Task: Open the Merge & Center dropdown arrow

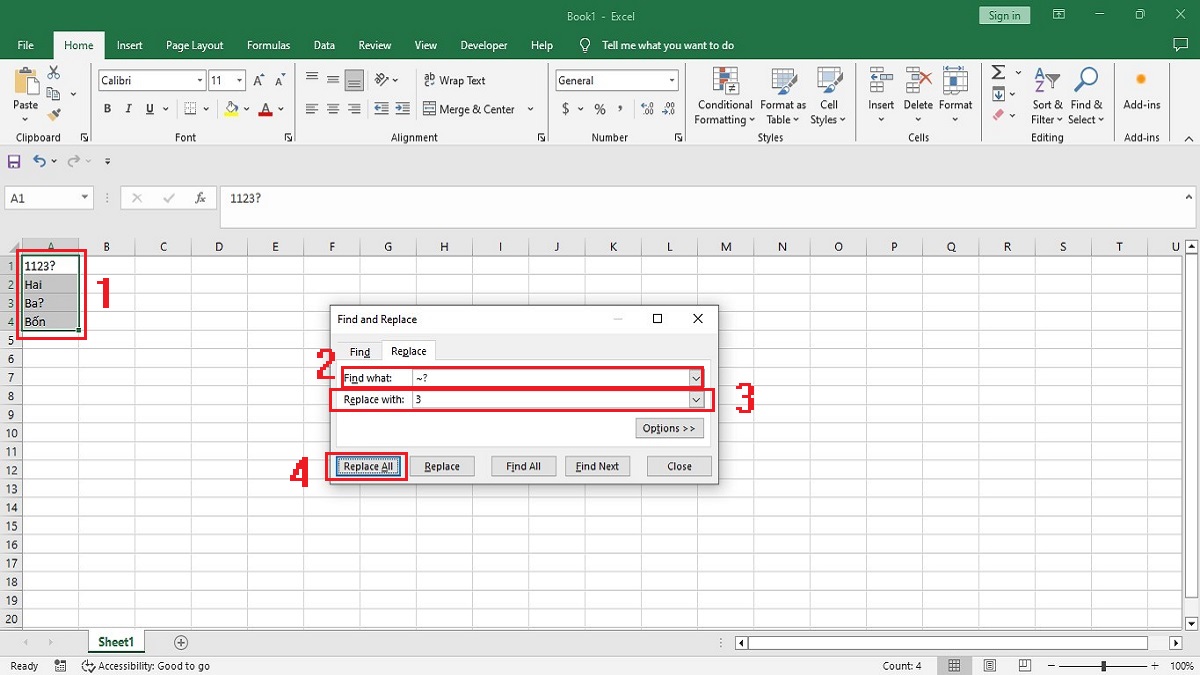Action: (530, 109)
